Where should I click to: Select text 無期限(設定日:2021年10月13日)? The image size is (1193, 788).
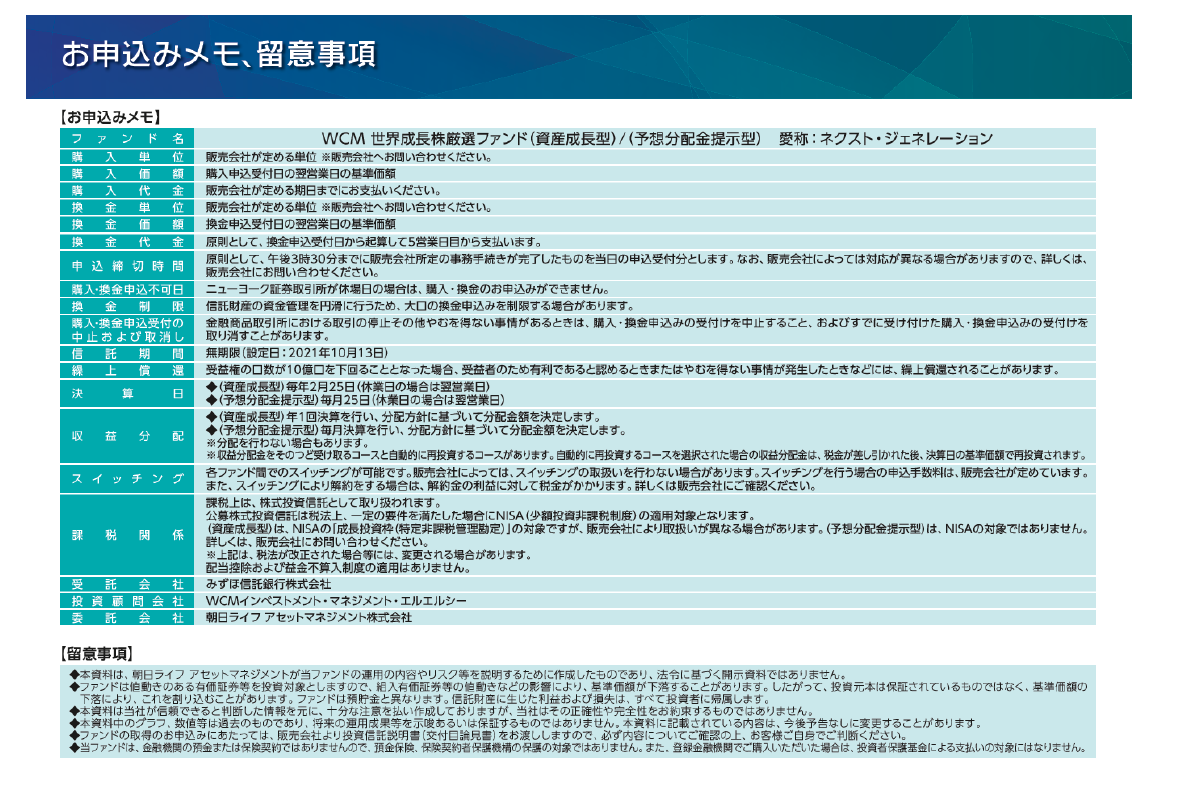297,353
